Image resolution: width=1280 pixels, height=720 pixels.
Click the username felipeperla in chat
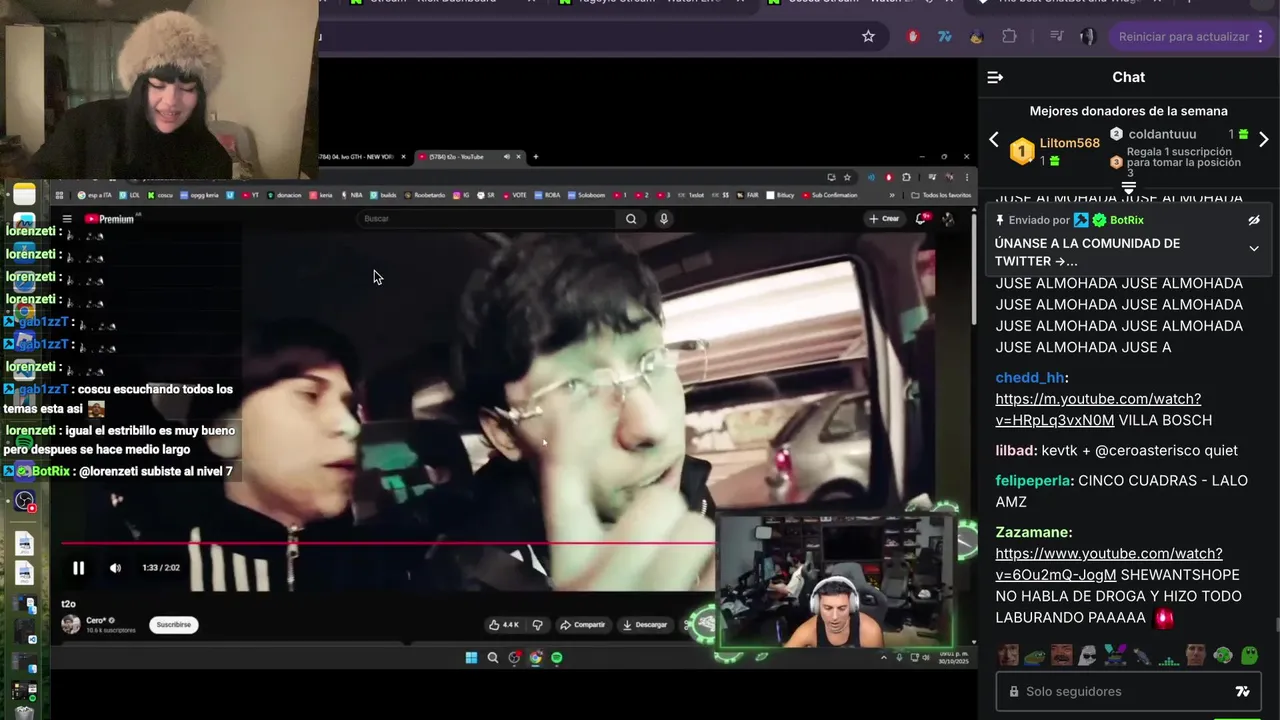1033,480
